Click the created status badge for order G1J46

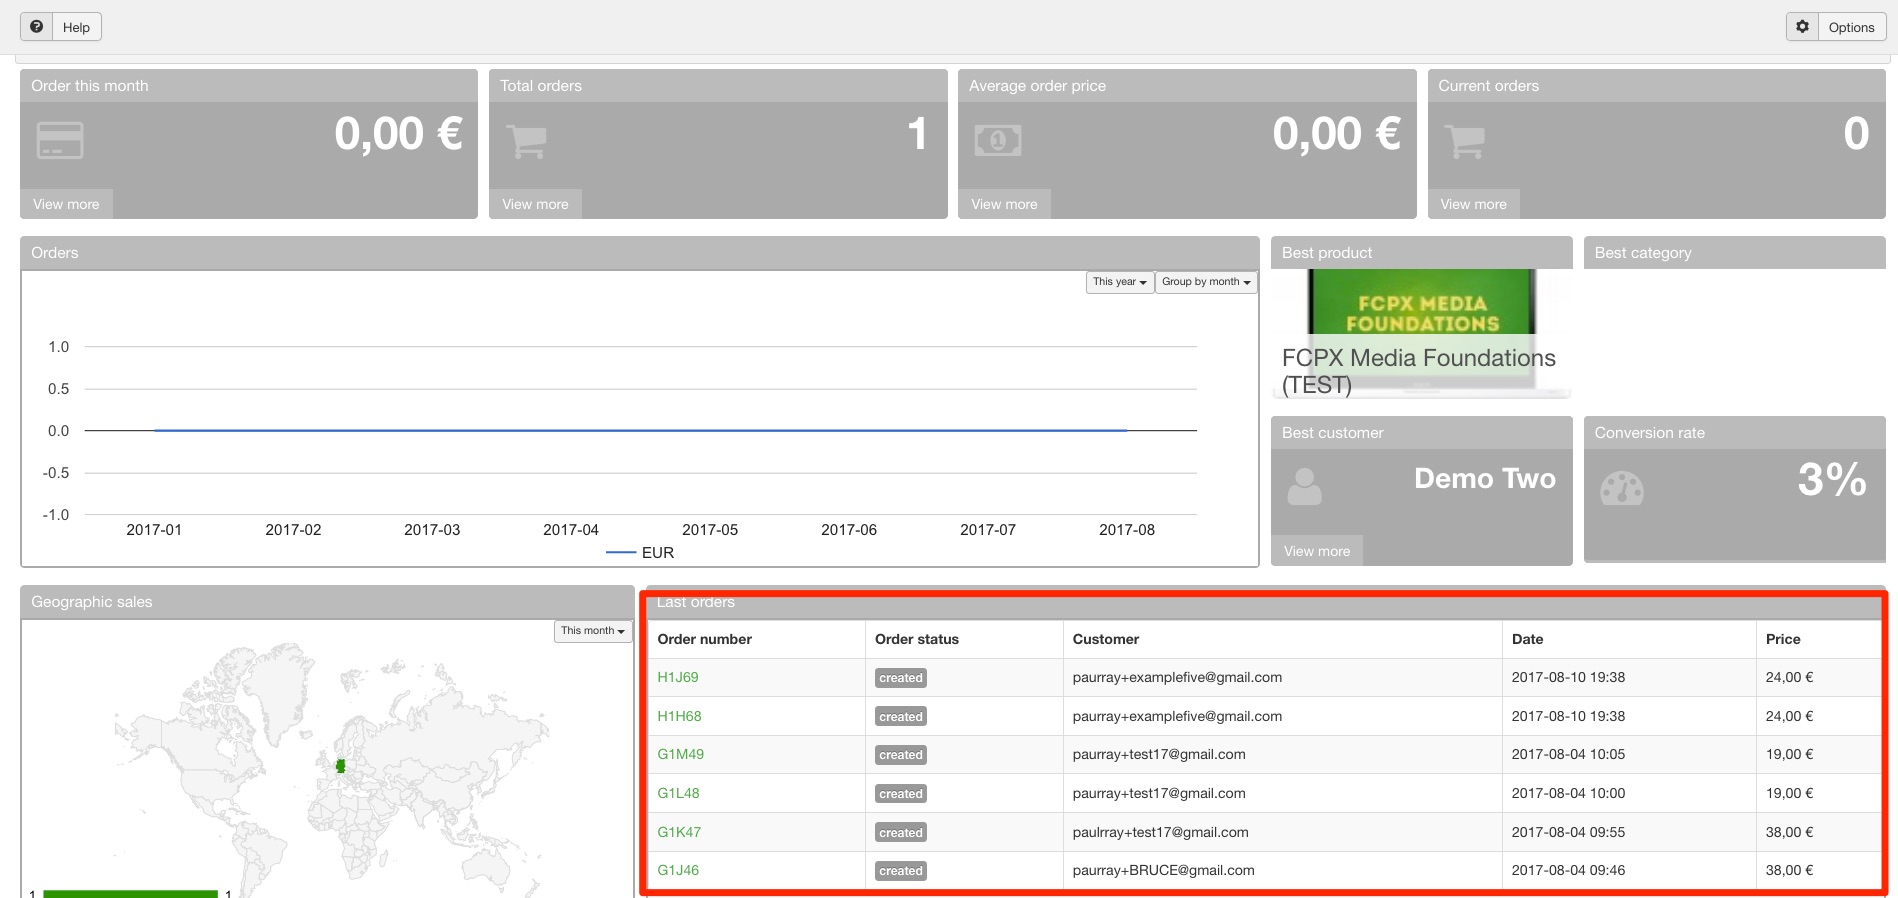(x=901, y=871)
